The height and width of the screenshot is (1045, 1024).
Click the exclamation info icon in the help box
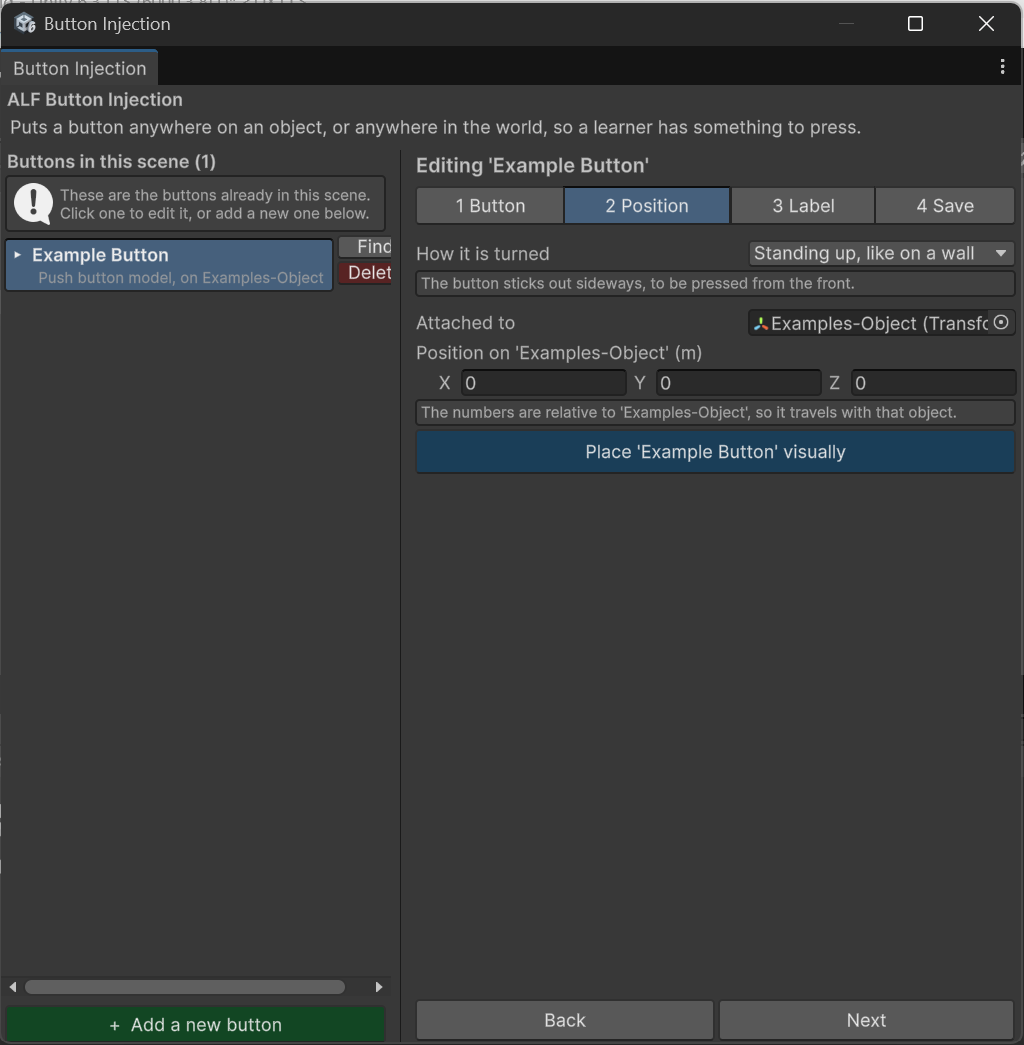tap(33, 203)
